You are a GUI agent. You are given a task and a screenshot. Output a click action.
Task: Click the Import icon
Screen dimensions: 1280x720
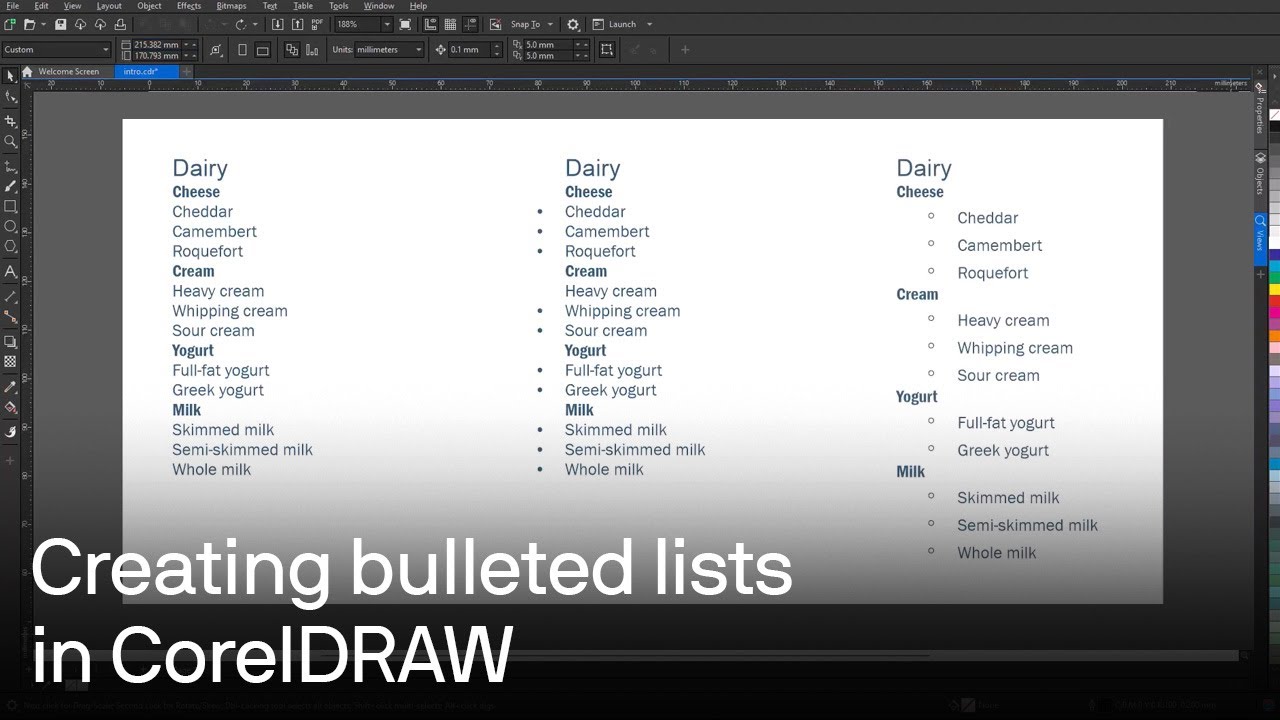(277, 24)
